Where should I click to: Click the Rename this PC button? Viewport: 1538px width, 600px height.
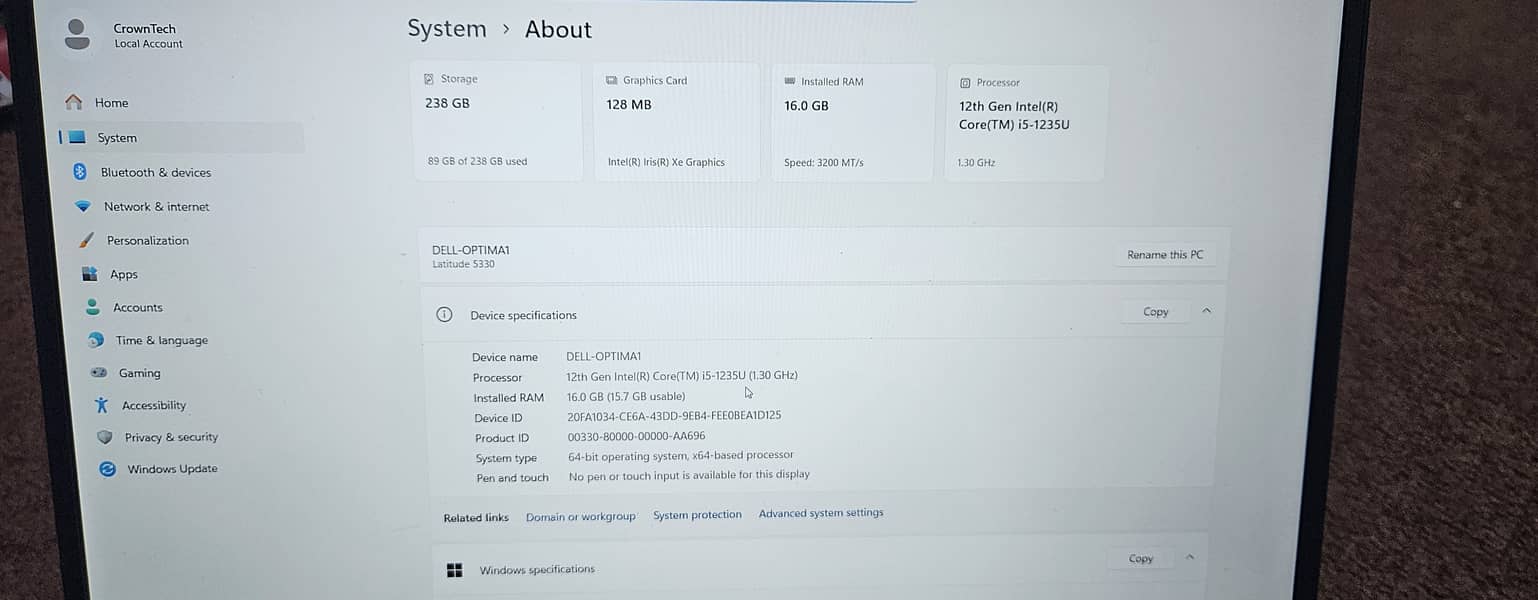pos(1164,255)
